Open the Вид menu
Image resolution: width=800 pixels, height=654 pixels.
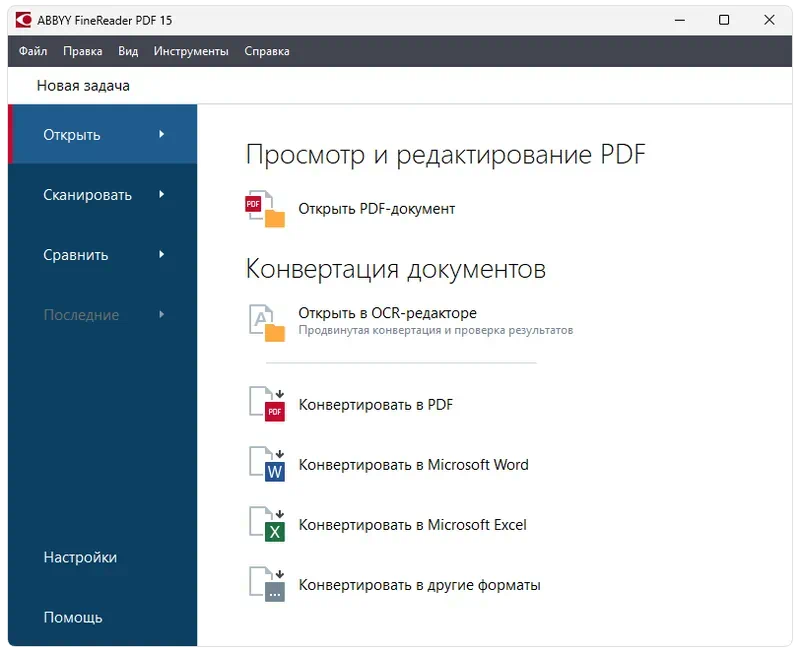click(x=128, y=51)
